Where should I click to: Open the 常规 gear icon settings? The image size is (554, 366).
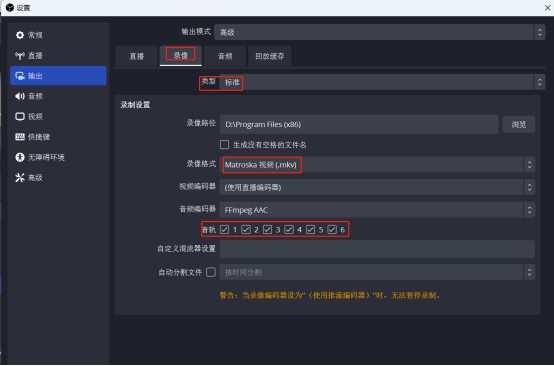pos(20,35)
